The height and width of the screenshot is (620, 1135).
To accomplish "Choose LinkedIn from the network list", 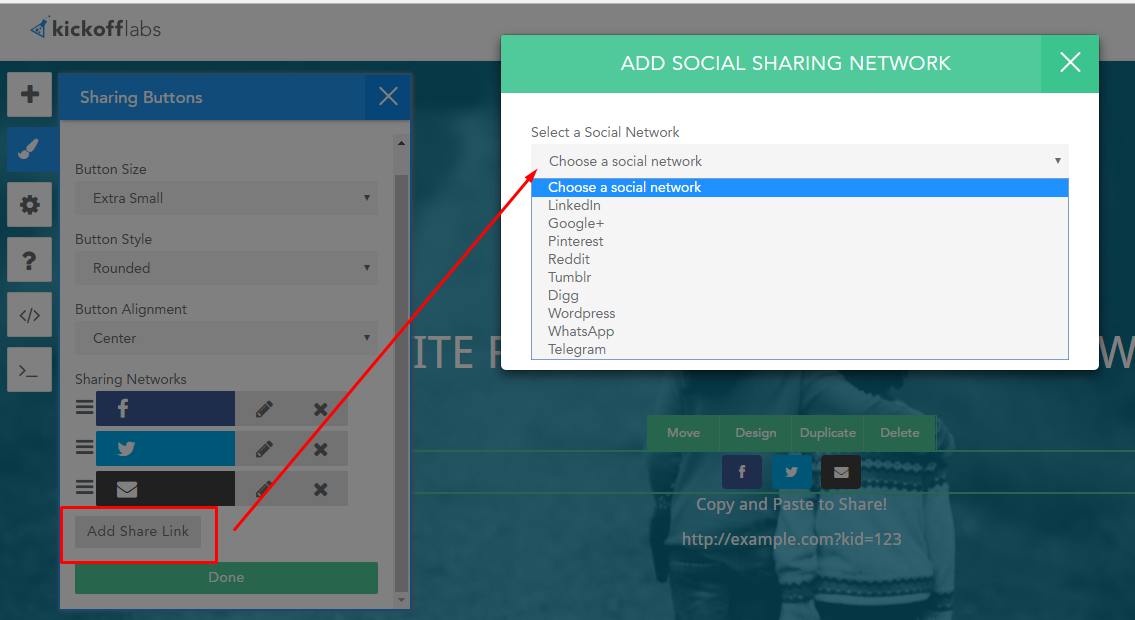I will click(x=800, y=205).
